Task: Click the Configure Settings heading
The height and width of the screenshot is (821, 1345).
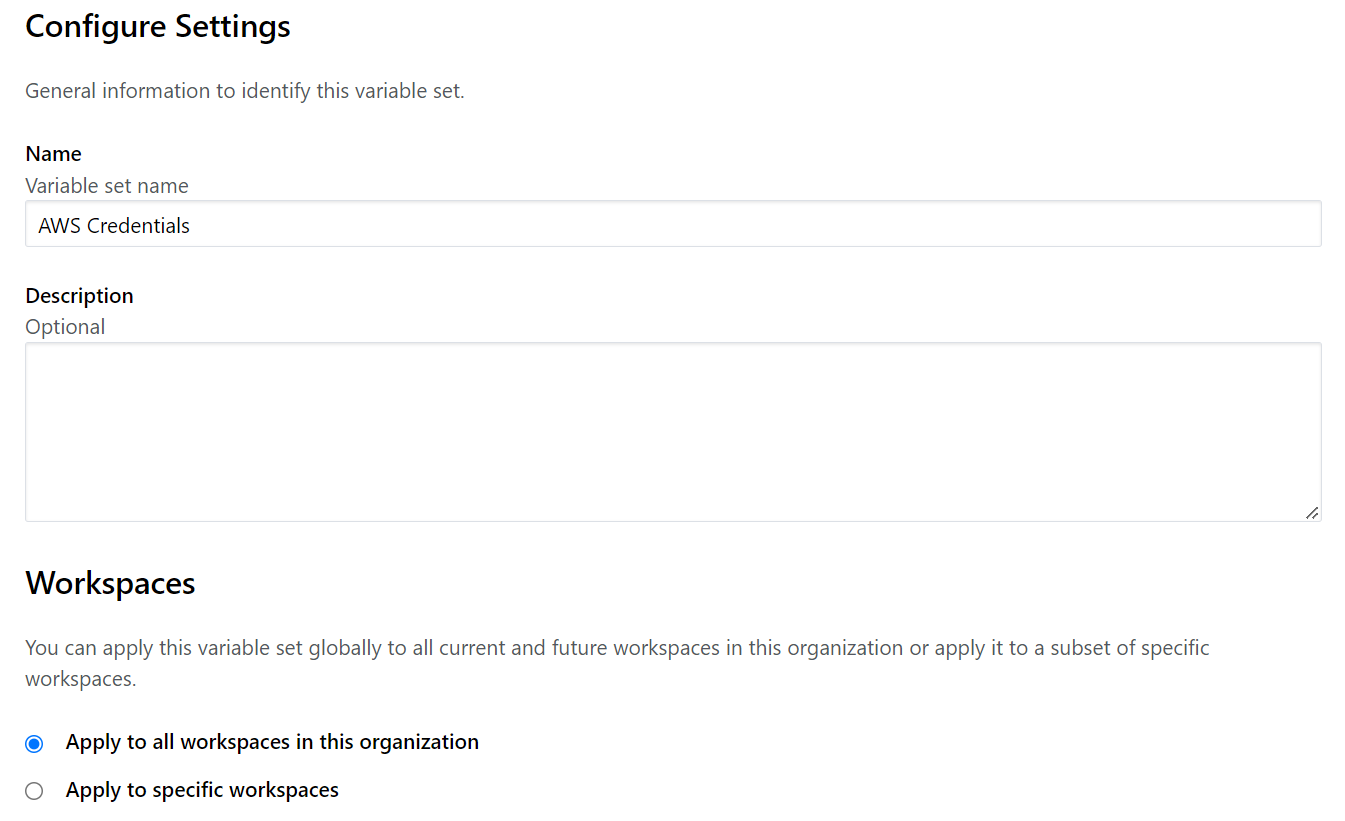Action: [158, 27]
